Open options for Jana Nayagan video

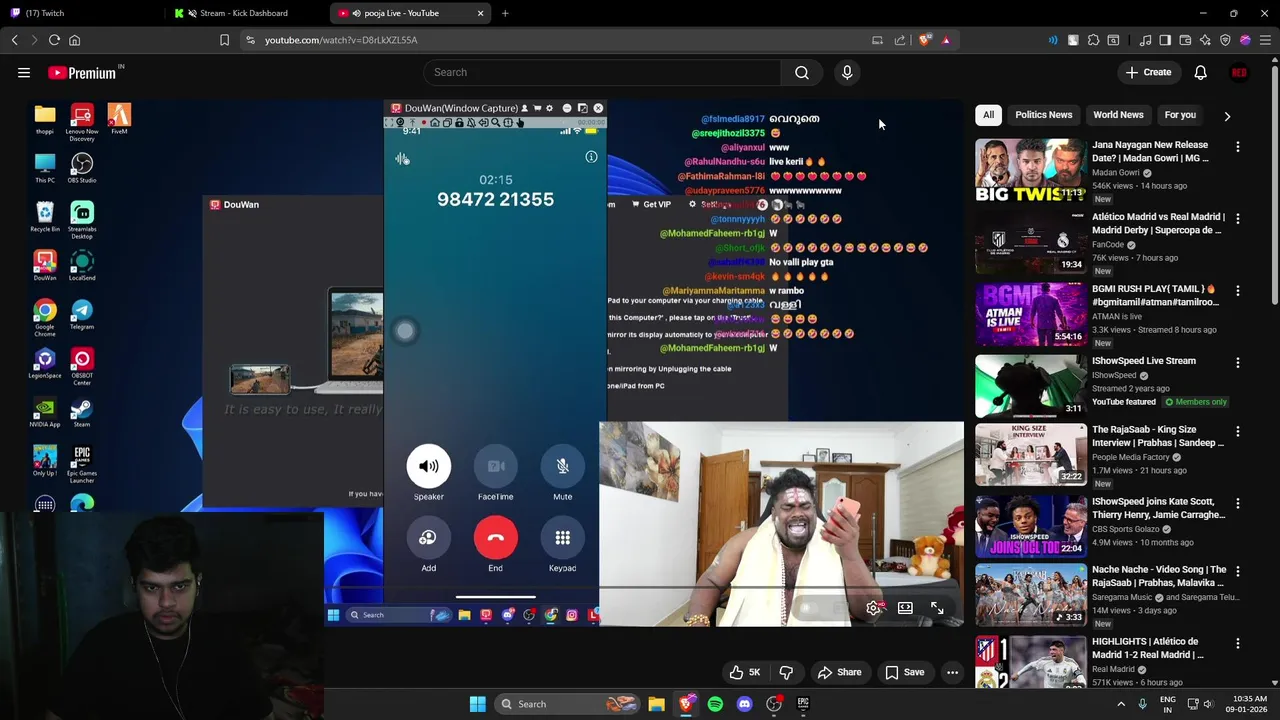(x=1237, y=147)
